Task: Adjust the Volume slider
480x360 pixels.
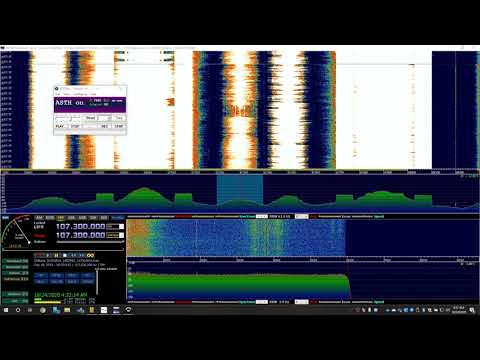Action: click(90, 242)
